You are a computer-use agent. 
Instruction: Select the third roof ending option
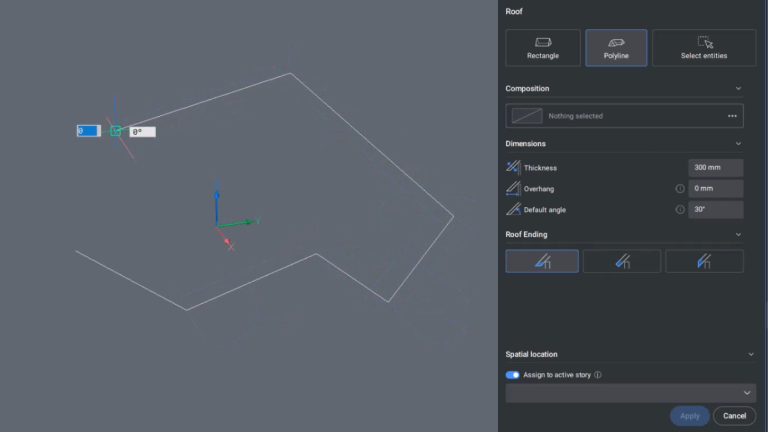pos(704,261)
